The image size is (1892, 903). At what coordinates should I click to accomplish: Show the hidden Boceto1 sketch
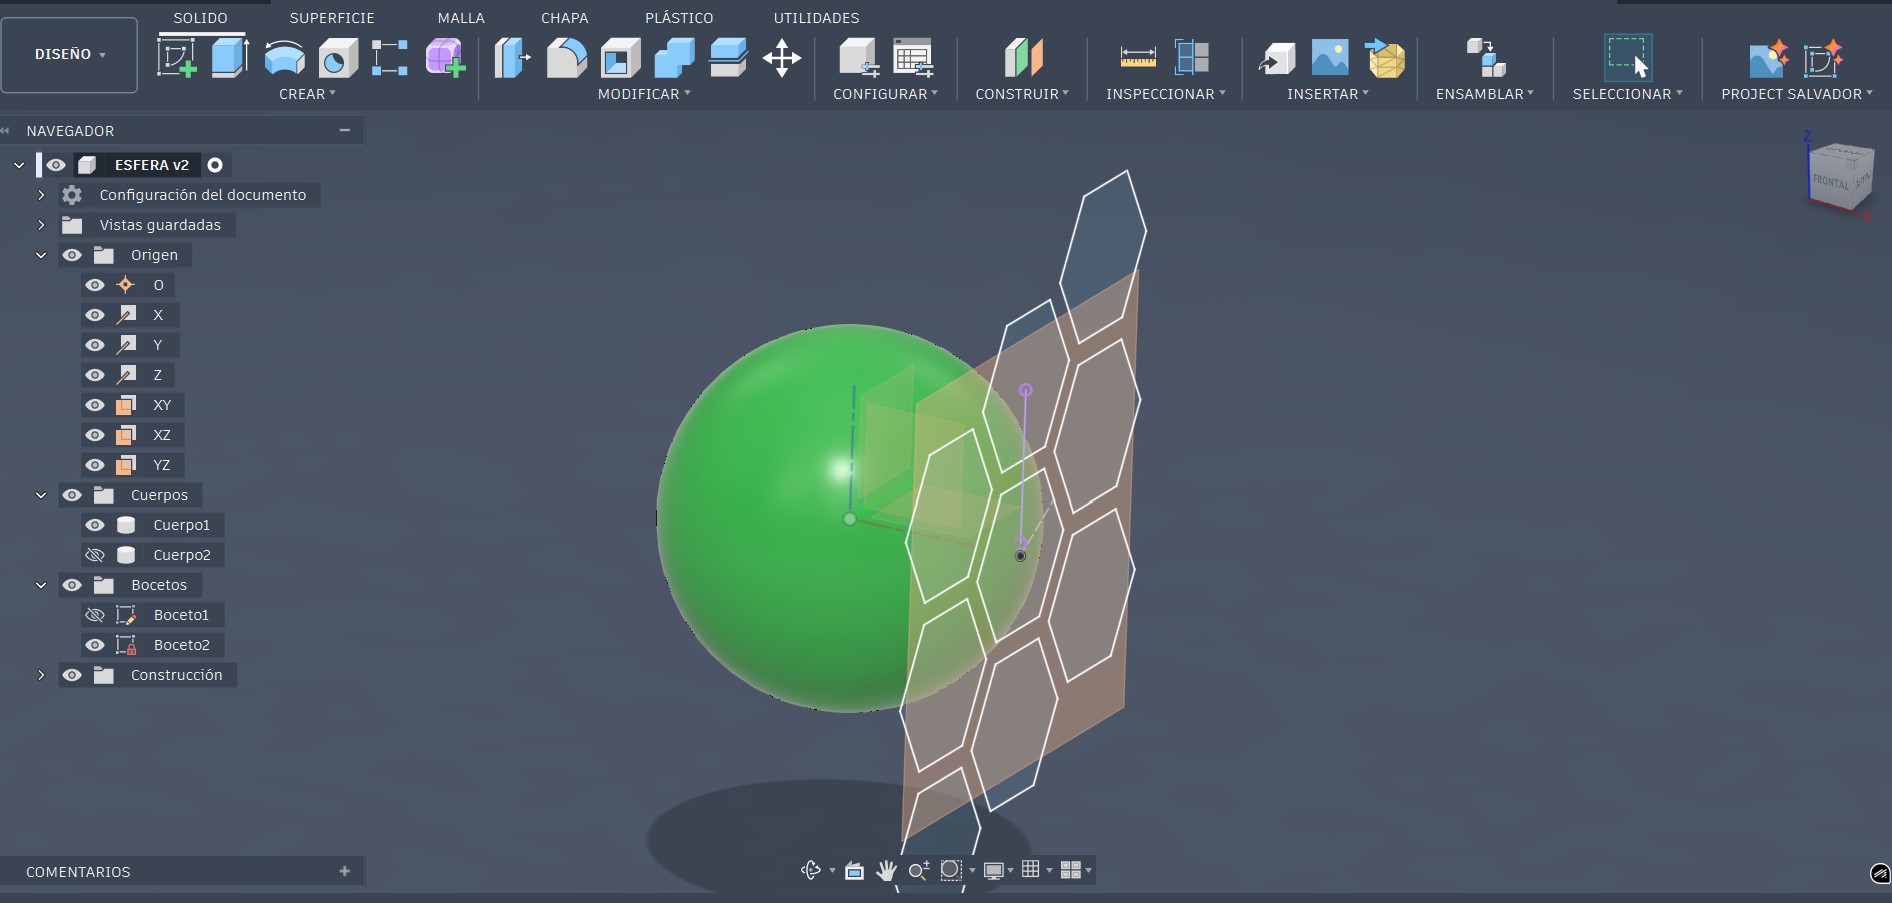click(x=95, y=615)
